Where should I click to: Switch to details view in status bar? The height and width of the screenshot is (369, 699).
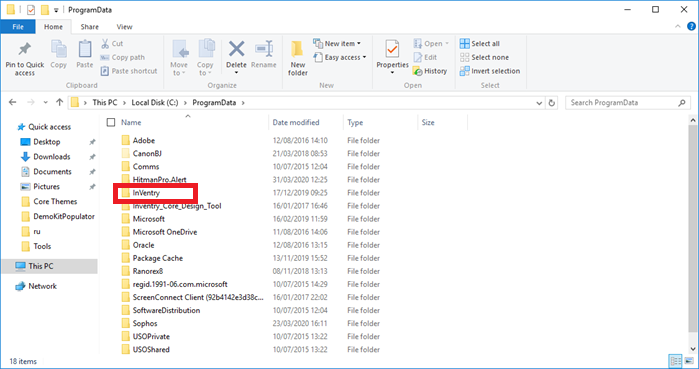coord(676,361)
